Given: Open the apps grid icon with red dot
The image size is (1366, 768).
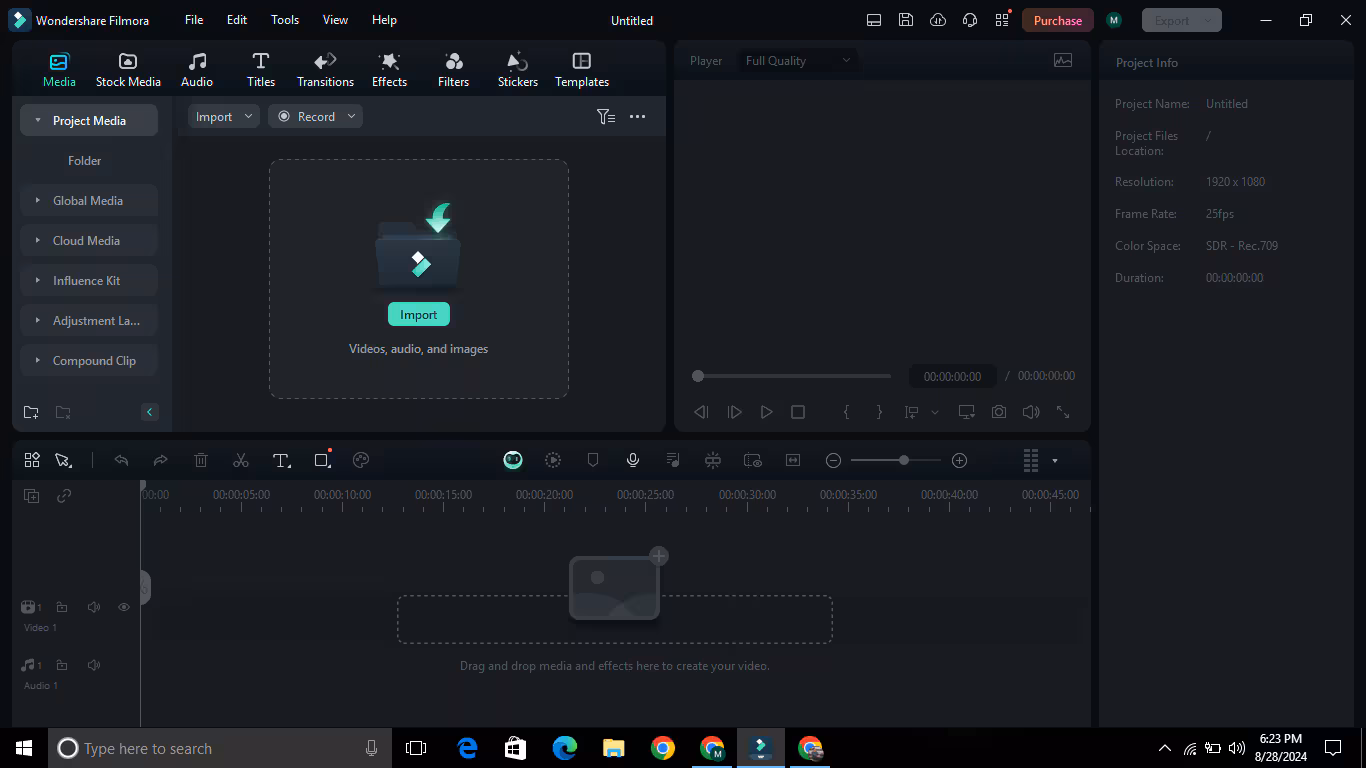Looking at the screenshot, I should pos(1002,20).
